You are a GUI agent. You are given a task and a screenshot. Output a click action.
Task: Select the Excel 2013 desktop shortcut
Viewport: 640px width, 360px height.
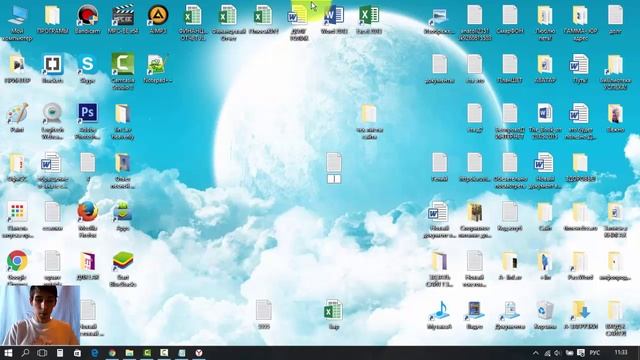coord(369,19)
